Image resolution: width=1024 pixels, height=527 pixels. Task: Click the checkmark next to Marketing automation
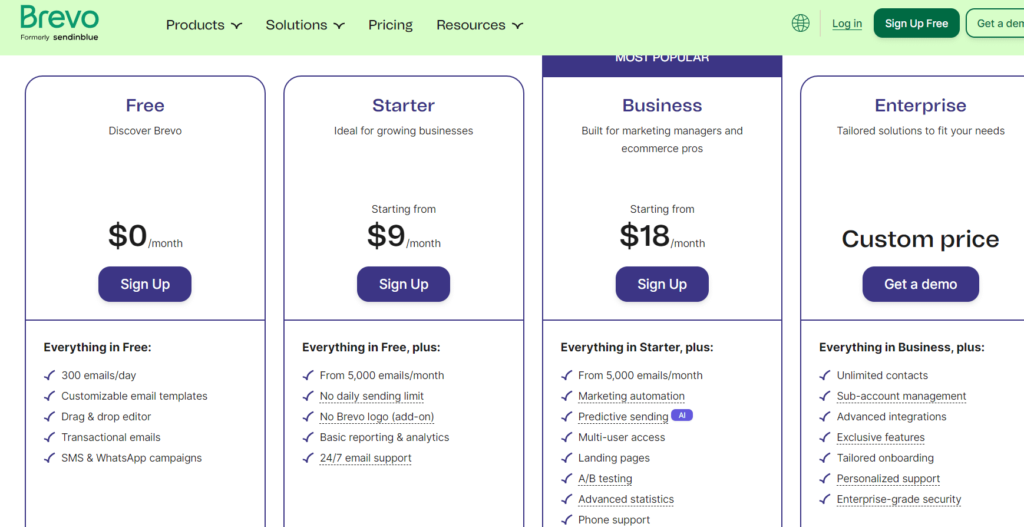point(566,396)
